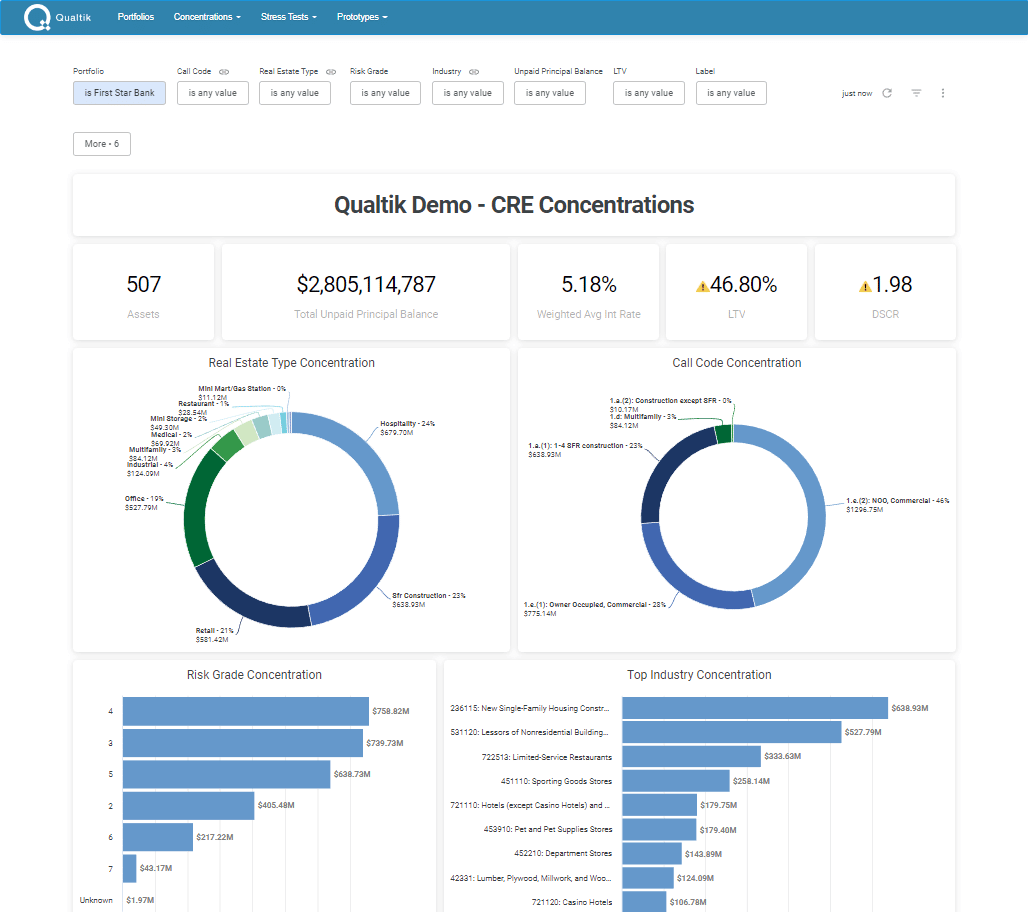Click the link icon beside Real Estate Type

pos(330,71)
